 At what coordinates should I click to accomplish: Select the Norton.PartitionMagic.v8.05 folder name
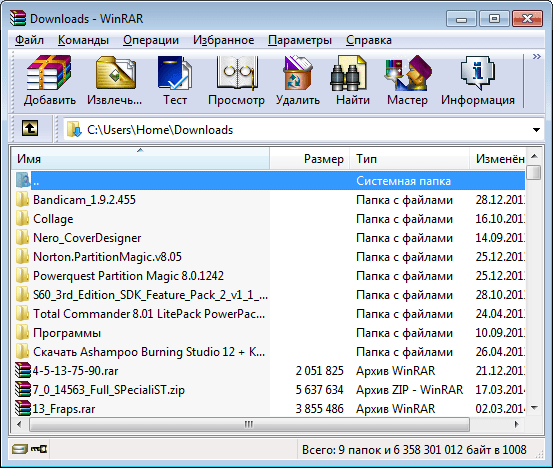coord(107,257)
